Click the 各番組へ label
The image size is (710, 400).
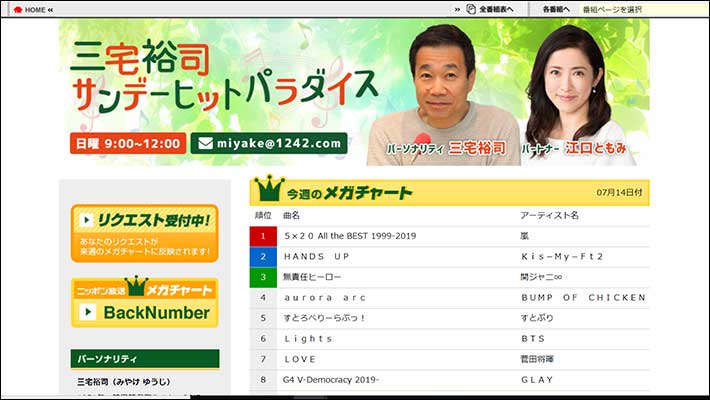(556, 9)
